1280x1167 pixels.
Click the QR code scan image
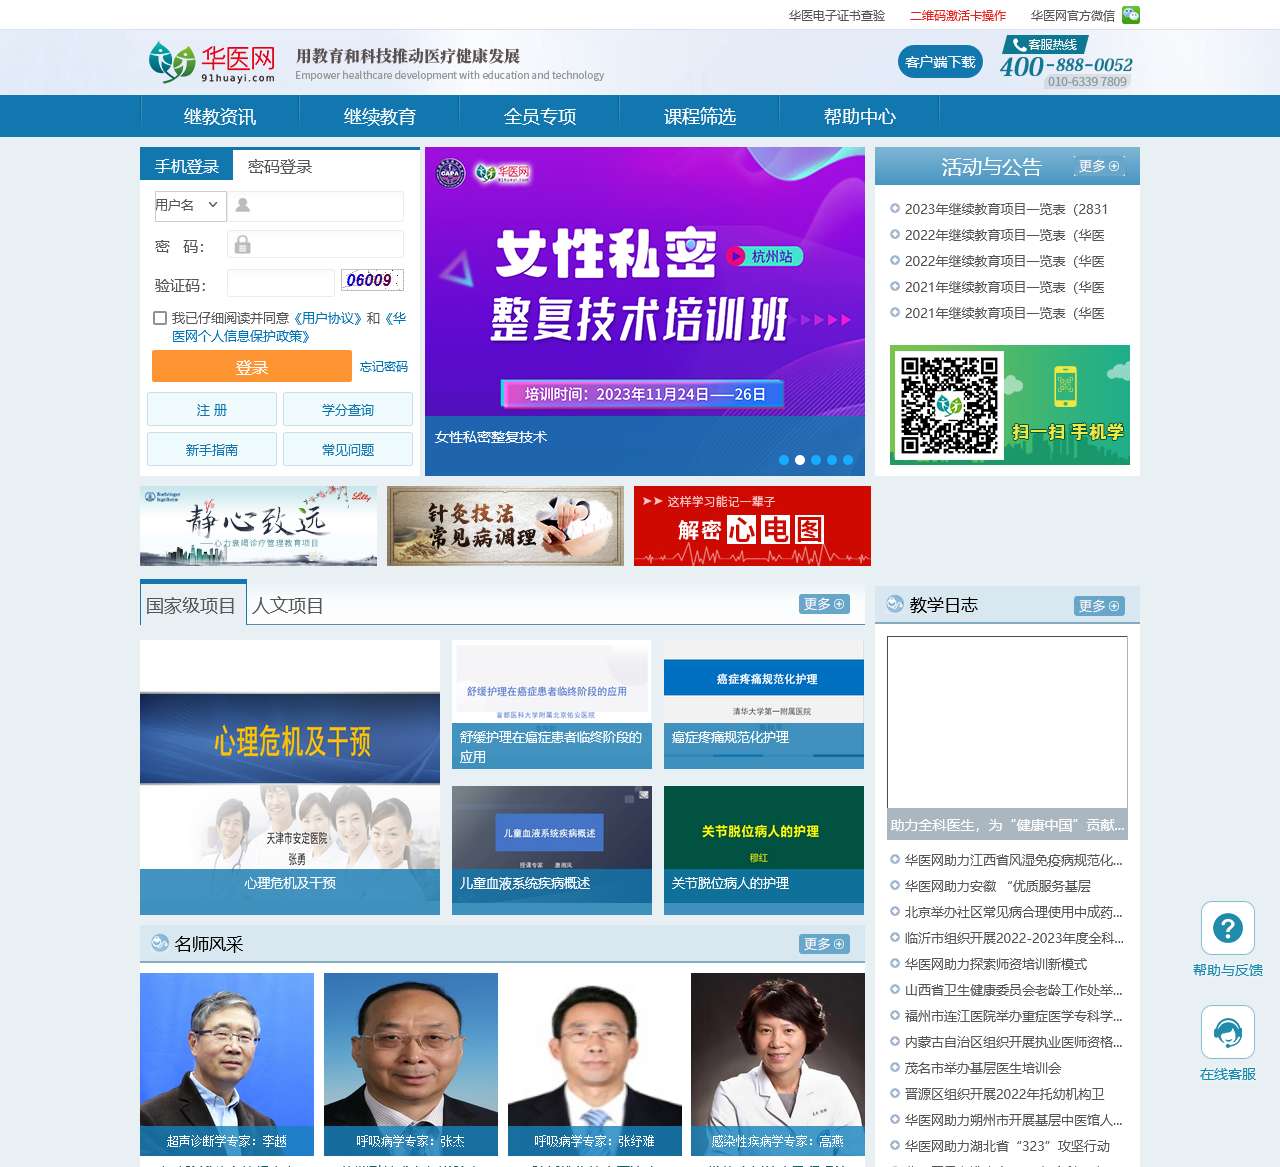[x=1010, y=405]
